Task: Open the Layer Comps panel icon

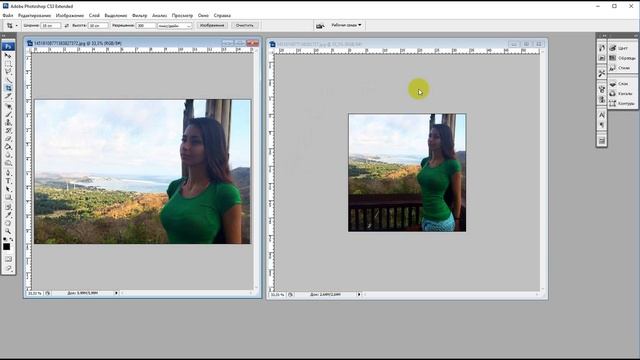Action: coord(602,141)
